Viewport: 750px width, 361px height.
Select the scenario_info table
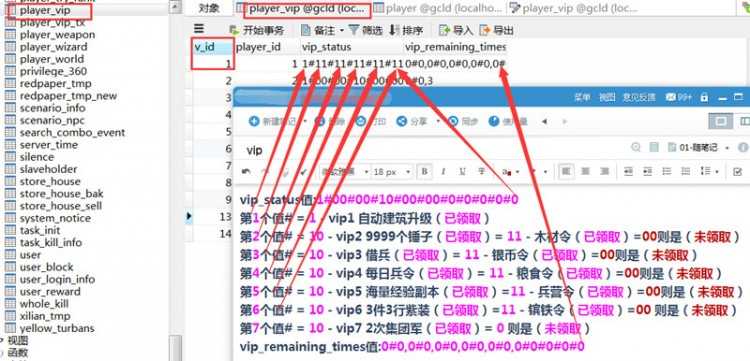pos(52,108)
